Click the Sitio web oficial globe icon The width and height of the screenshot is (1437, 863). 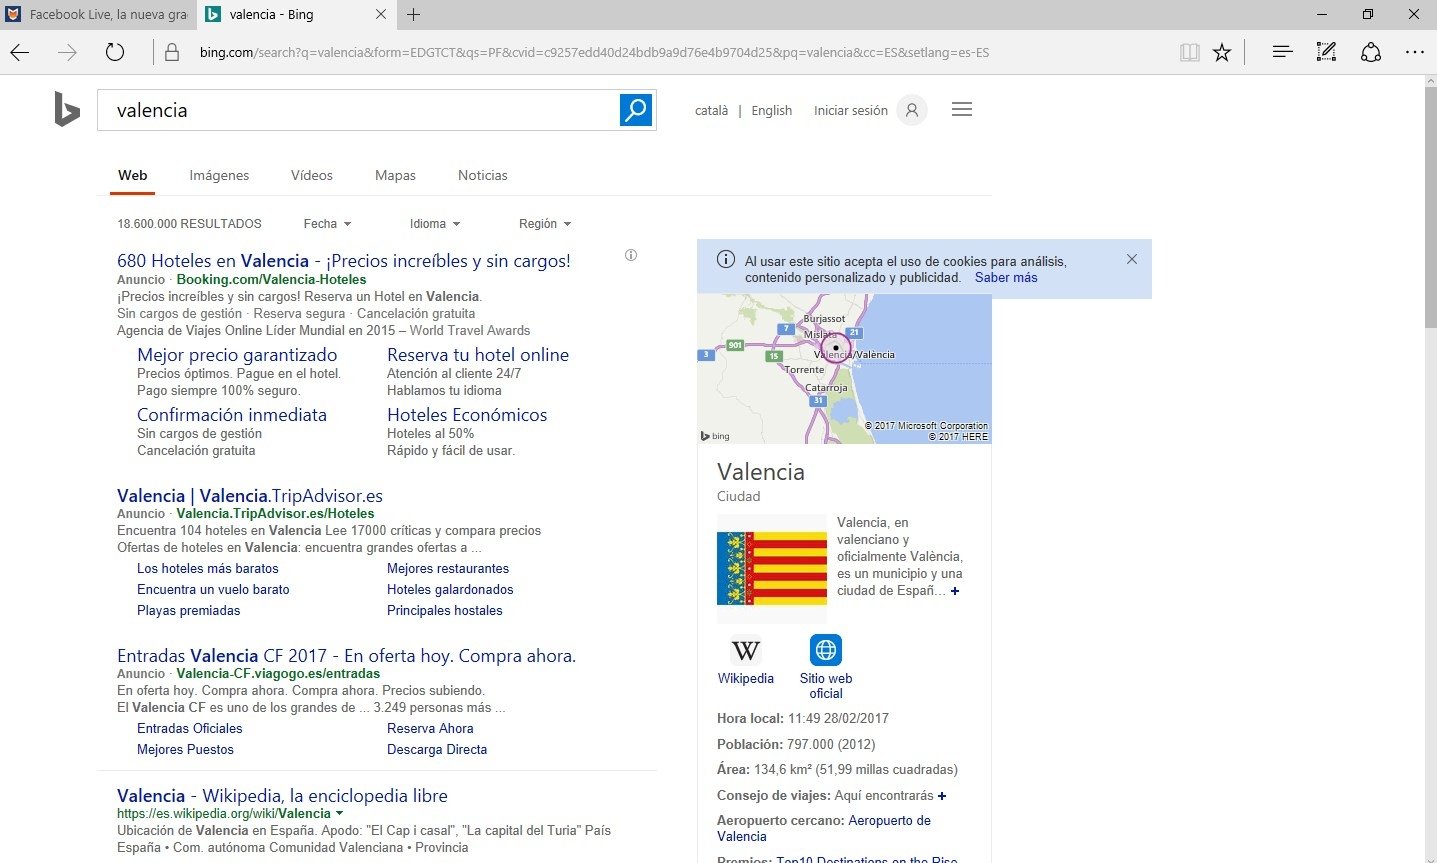coord(826,650)
